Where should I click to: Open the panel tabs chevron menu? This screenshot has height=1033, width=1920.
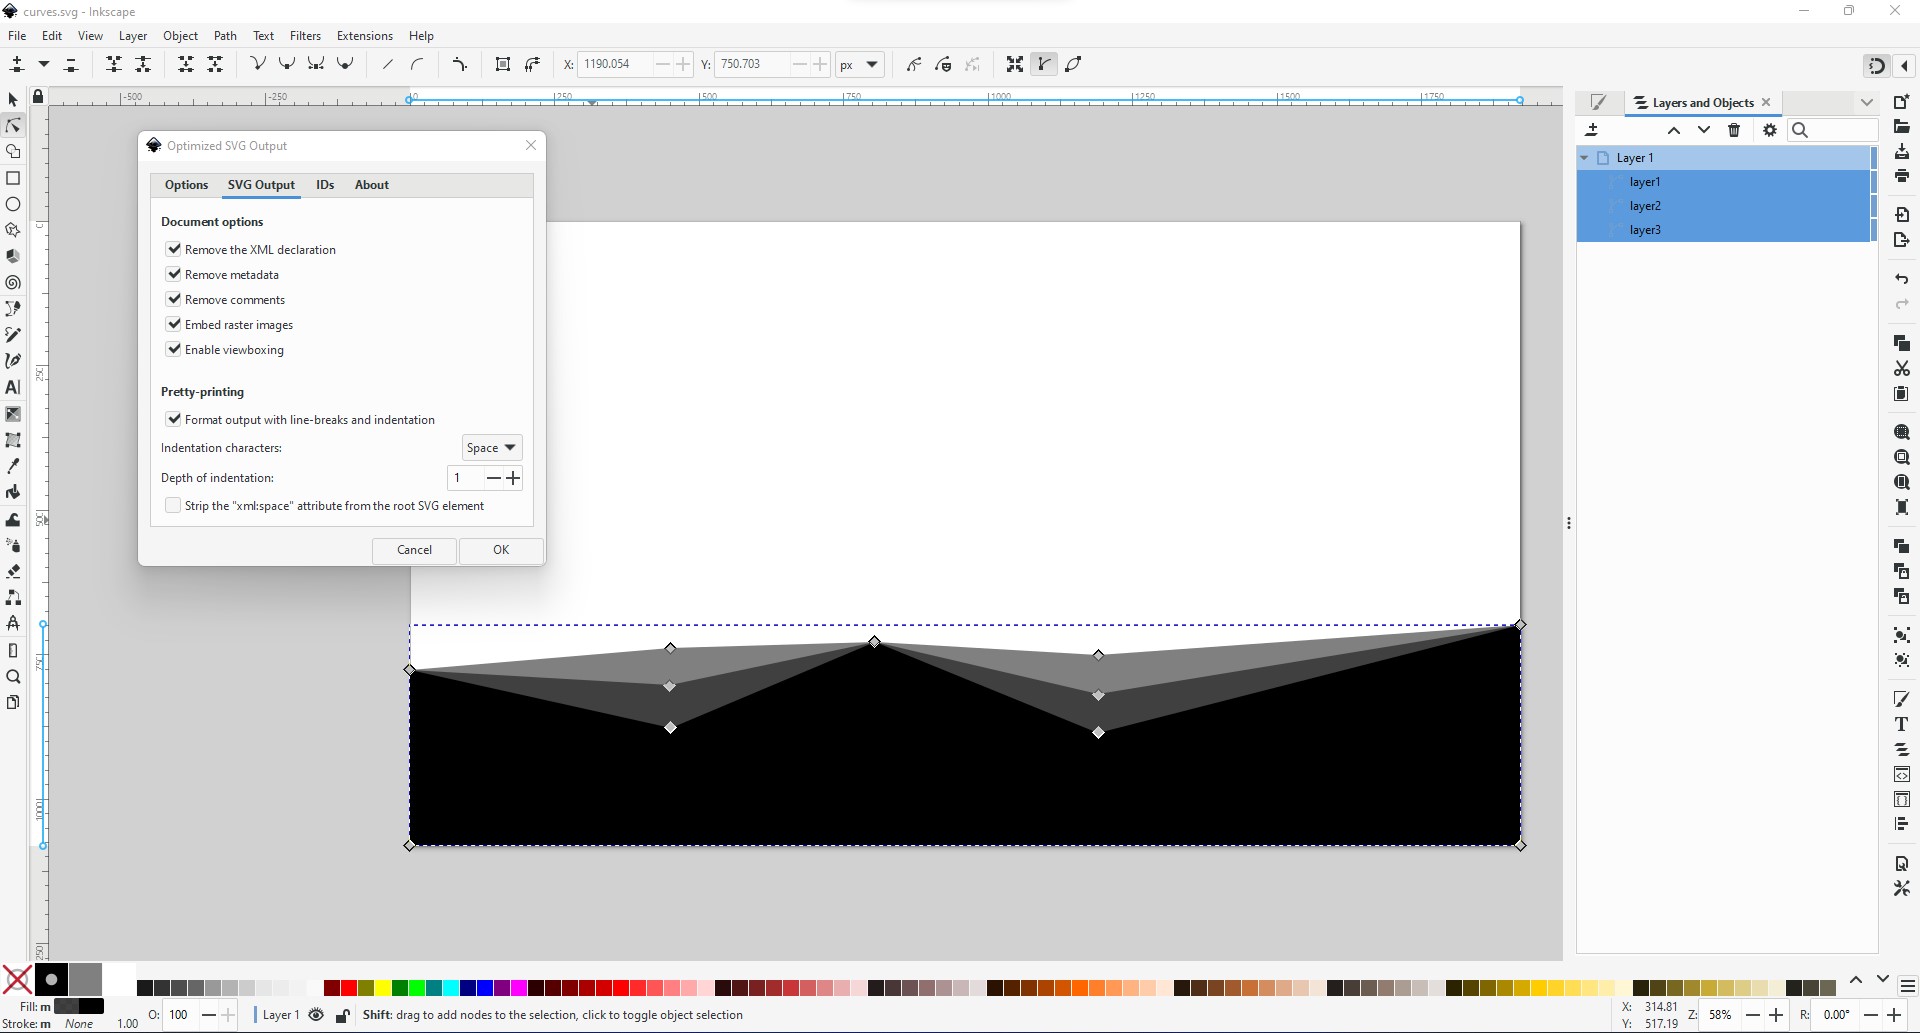pyautogui.click(x=1866, y=102)
